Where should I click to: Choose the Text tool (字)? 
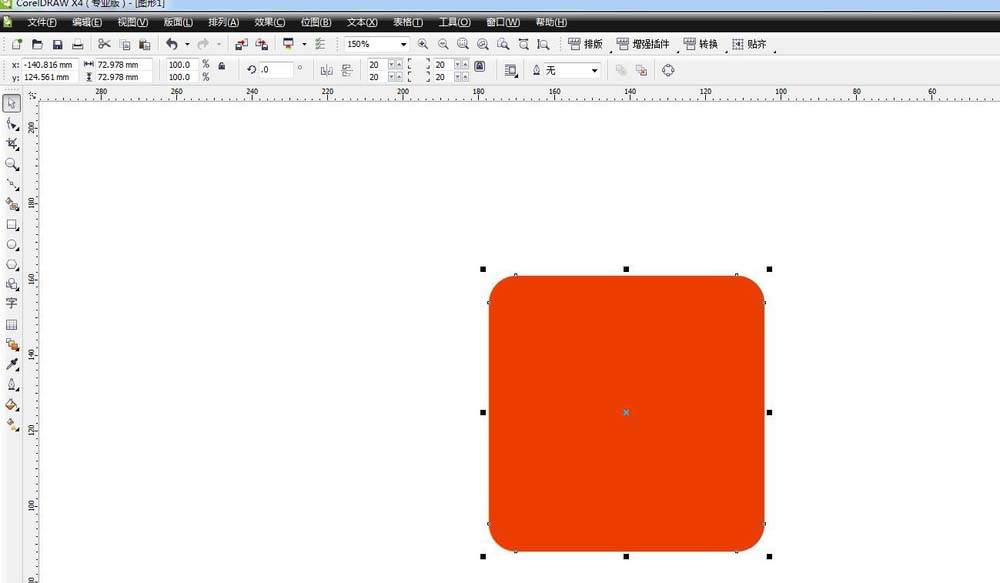tap(12, 304)
